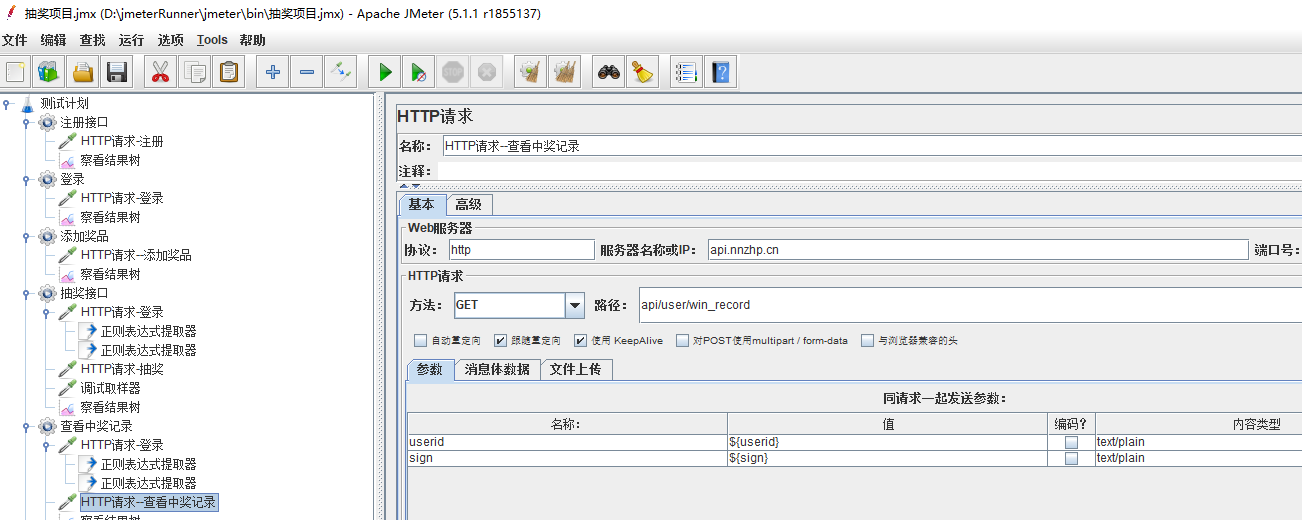Click the grey Stop icon
Image resolution: width=1302 pixels, height=520 pixels.
453,72
